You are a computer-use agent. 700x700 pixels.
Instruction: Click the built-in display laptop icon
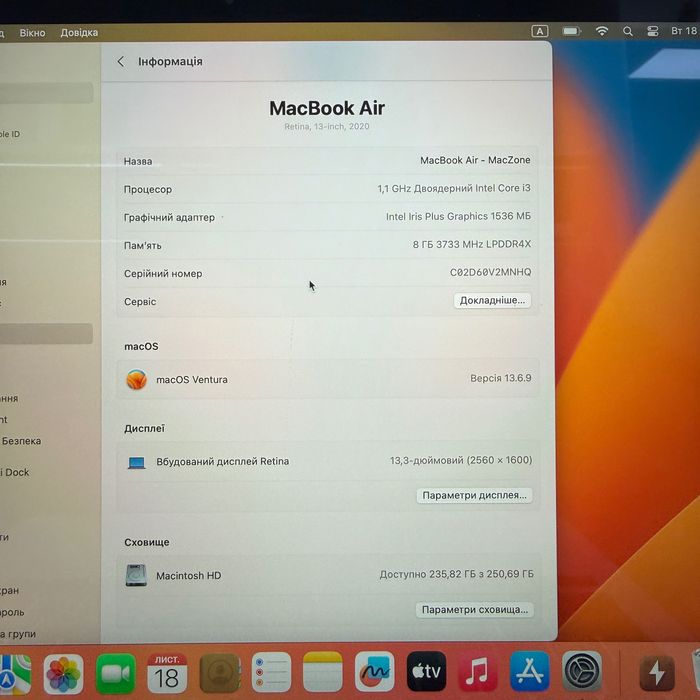coord(137,462)
